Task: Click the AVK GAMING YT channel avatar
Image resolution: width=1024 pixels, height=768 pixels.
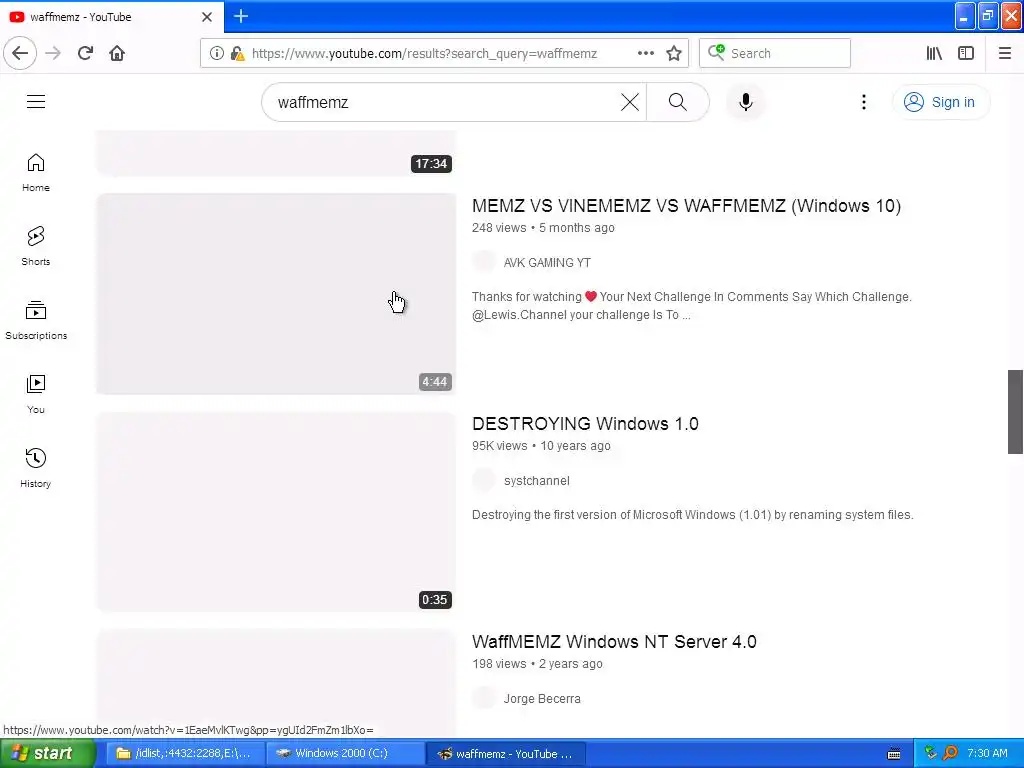Action: 484,262
